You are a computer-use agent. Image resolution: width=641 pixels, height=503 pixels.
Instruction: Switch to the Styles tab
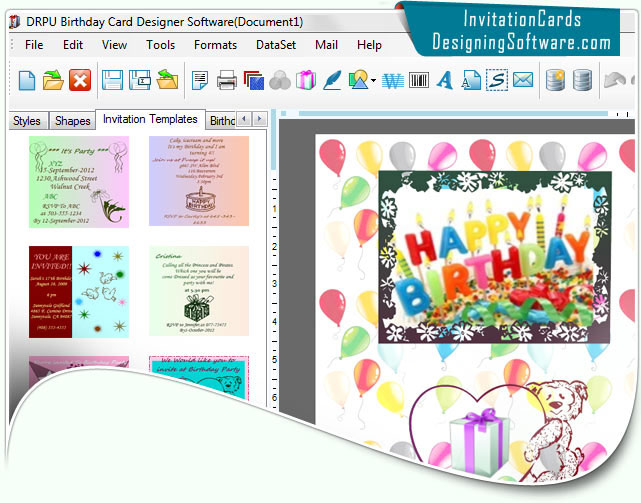tap(27, 121)
